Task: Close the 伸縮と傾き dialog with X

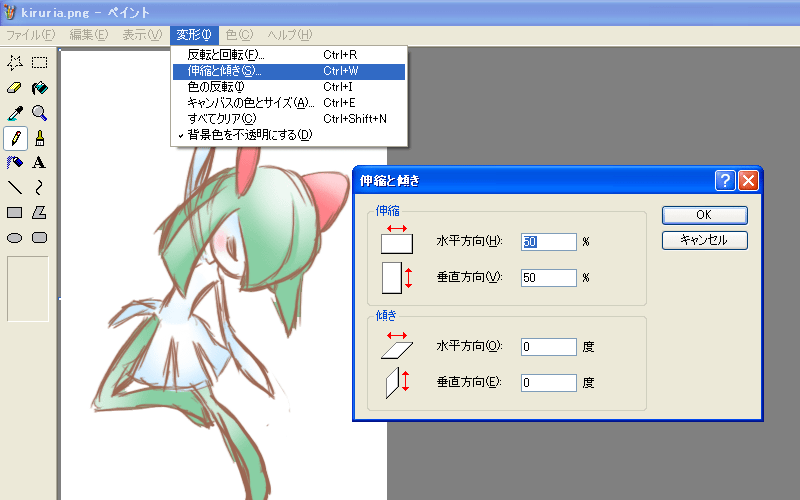Action: click(x=748, y=181)
